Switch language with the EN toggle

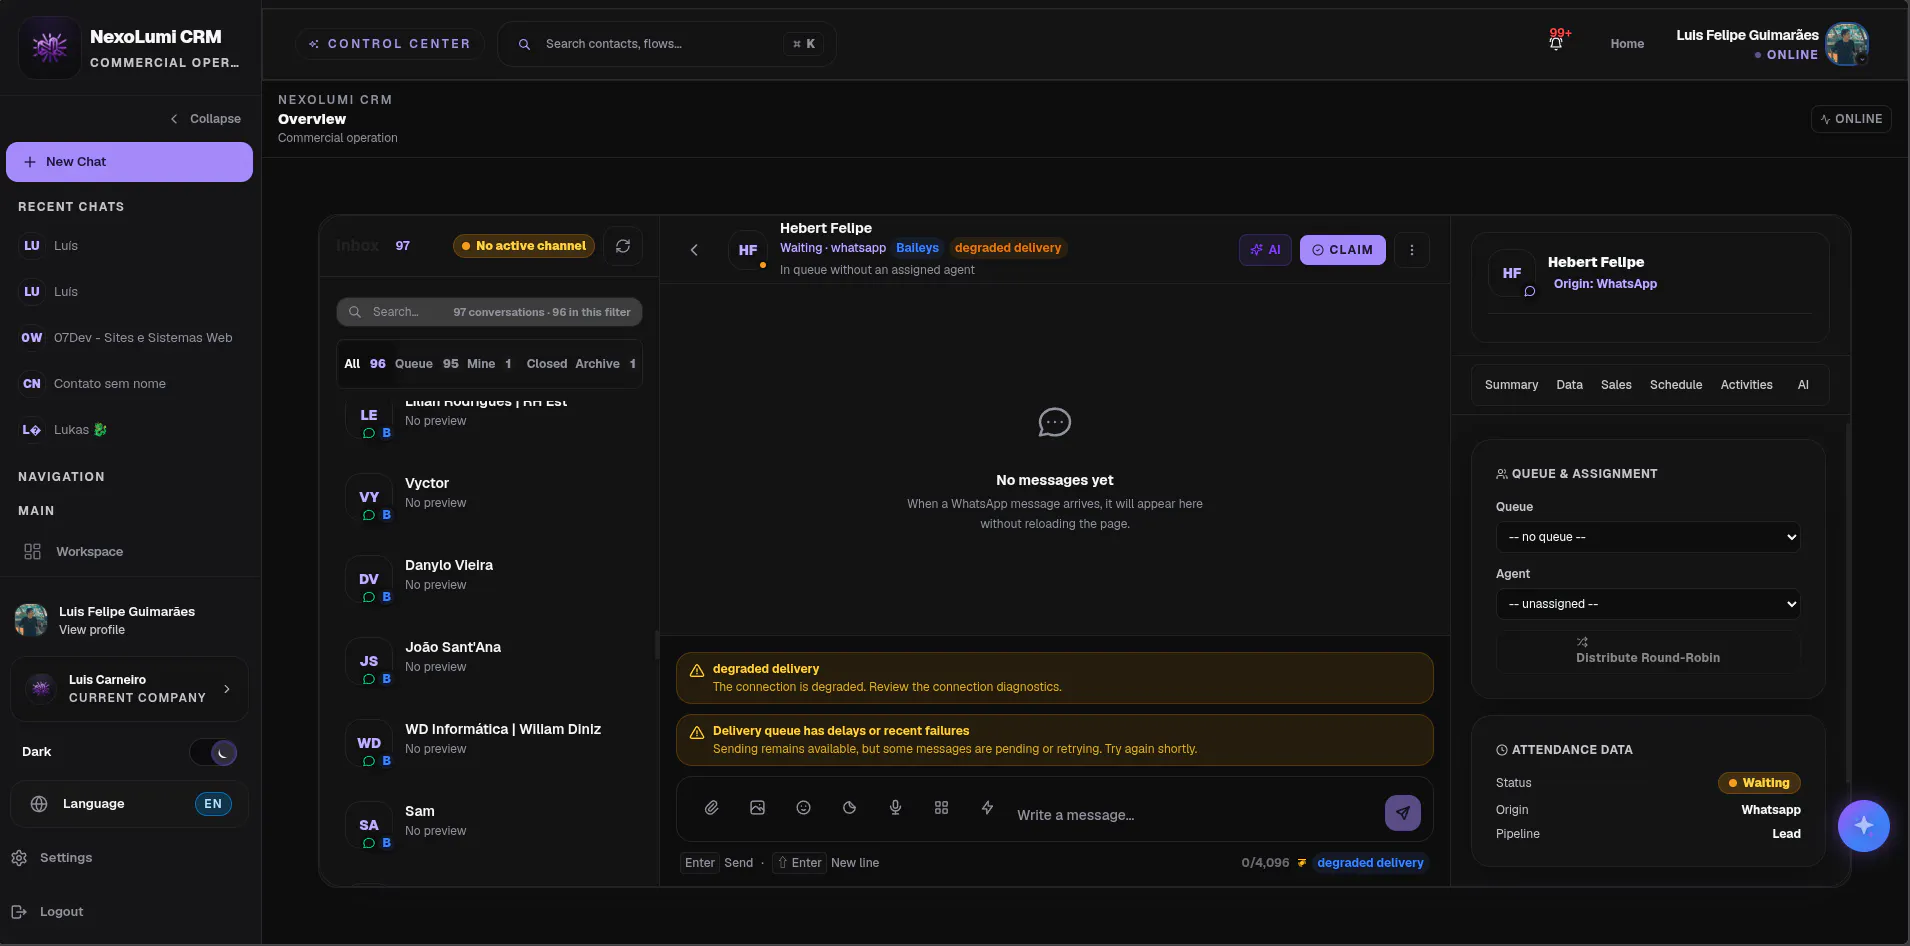[x=213, y=804]
